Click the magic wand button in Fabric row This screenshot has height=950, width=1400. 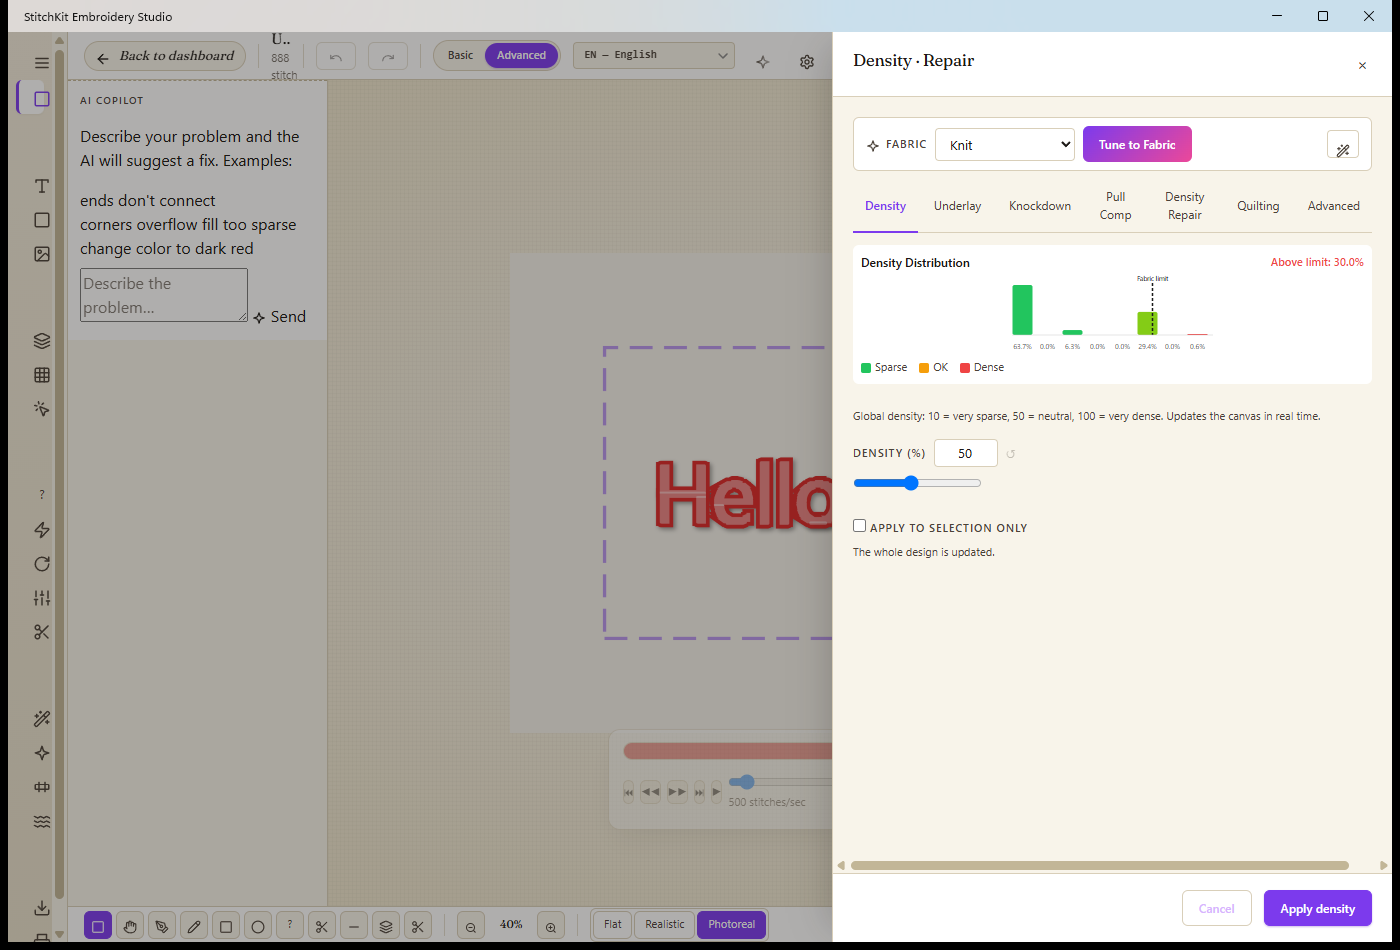click(x=1343, y=145)
